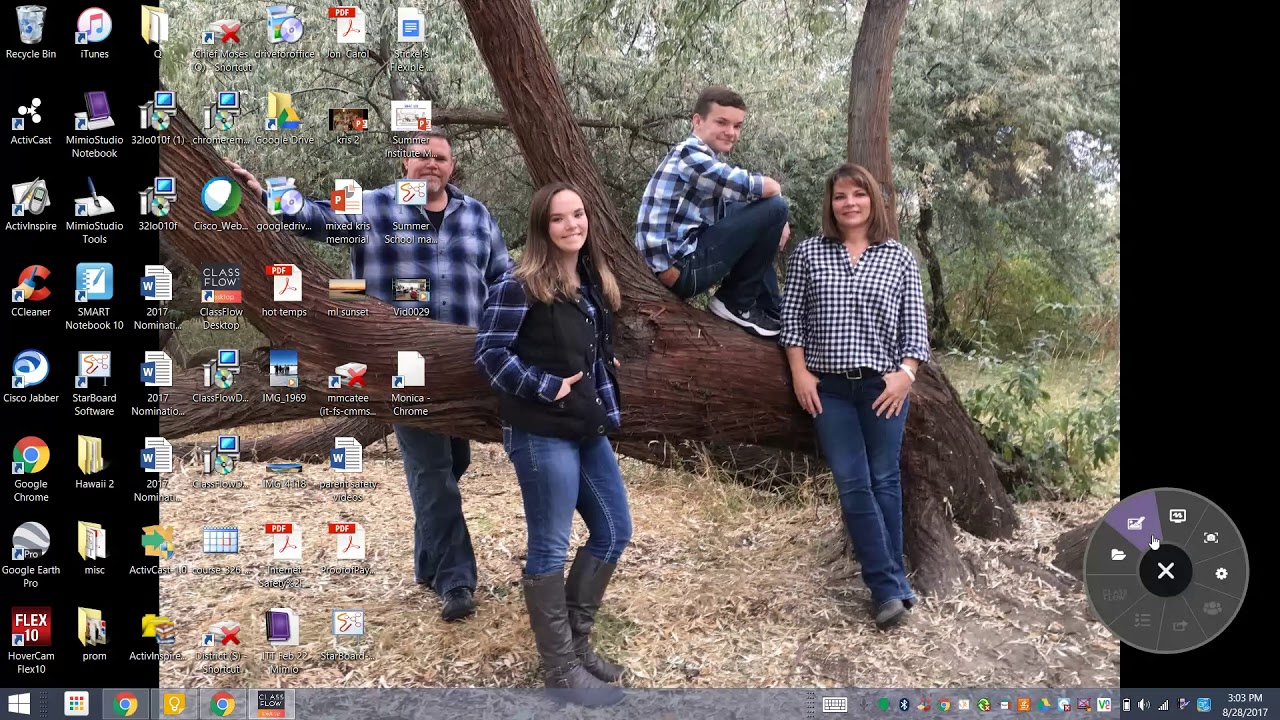Open the ml sunset image file
The width and height of the screenshot is (1280, 720).
[347, 297]
